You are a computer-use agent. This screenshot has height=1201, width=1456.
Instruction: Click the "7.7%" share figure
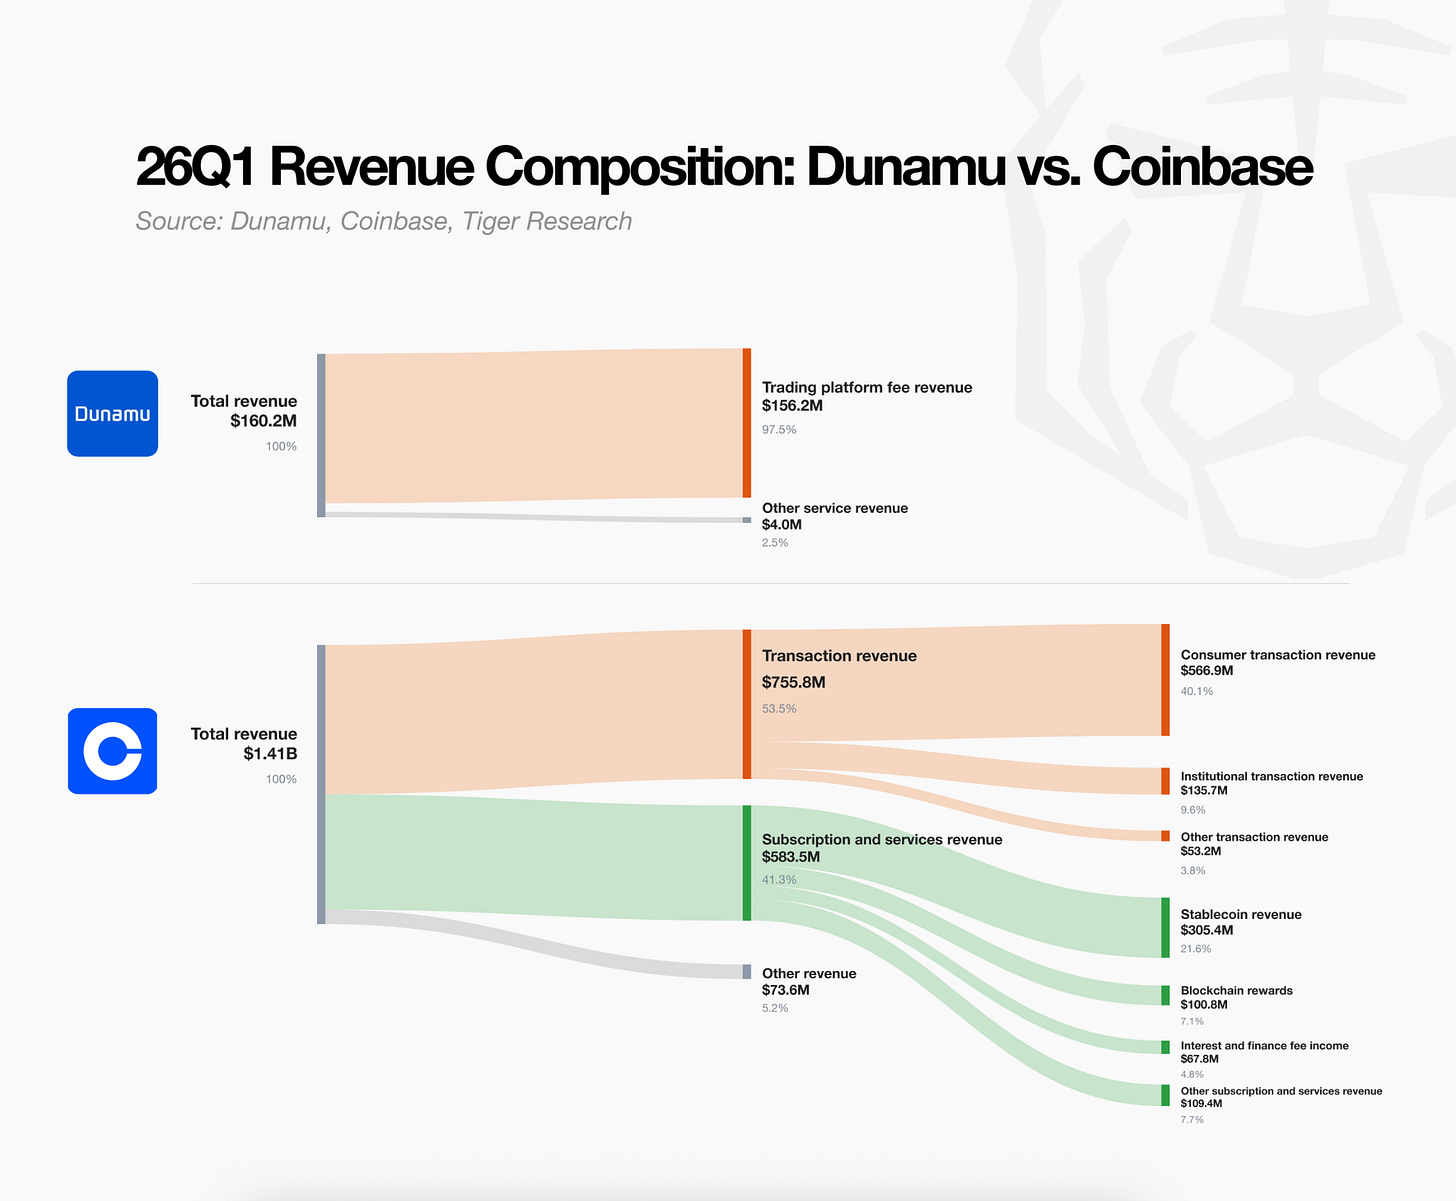(1192, 1120)
